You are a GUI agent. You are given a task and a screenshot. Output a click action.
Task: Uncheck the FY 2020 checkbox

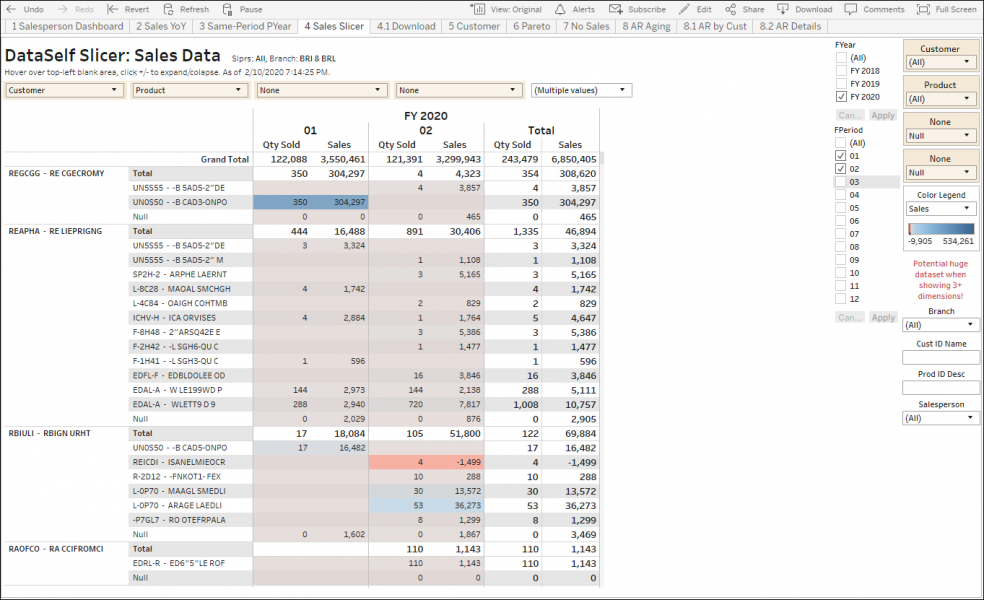point(841,97)
